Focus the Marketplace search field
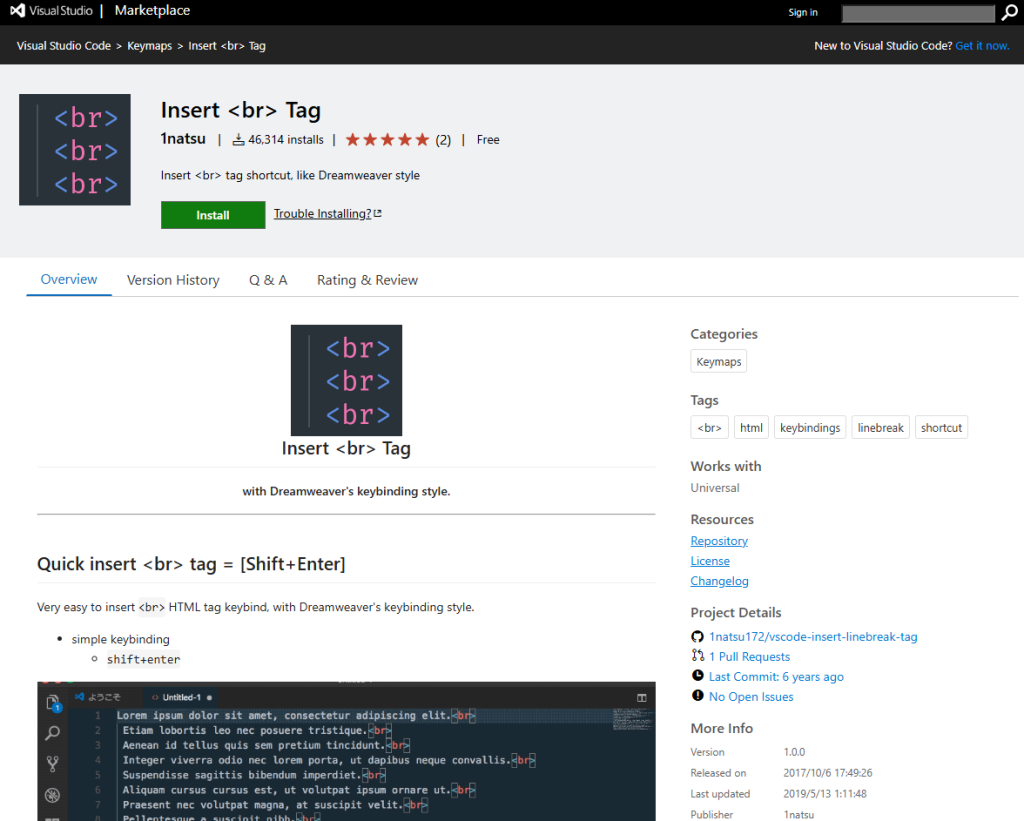The width and height of the screenshot is (1024, 821). pos(918,13)
